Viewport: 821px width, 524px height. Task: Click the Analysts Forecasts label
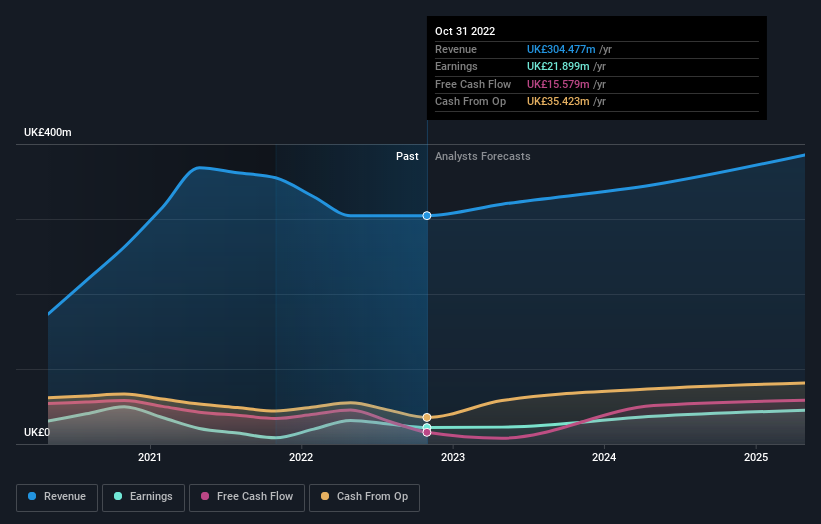point(483,156)
